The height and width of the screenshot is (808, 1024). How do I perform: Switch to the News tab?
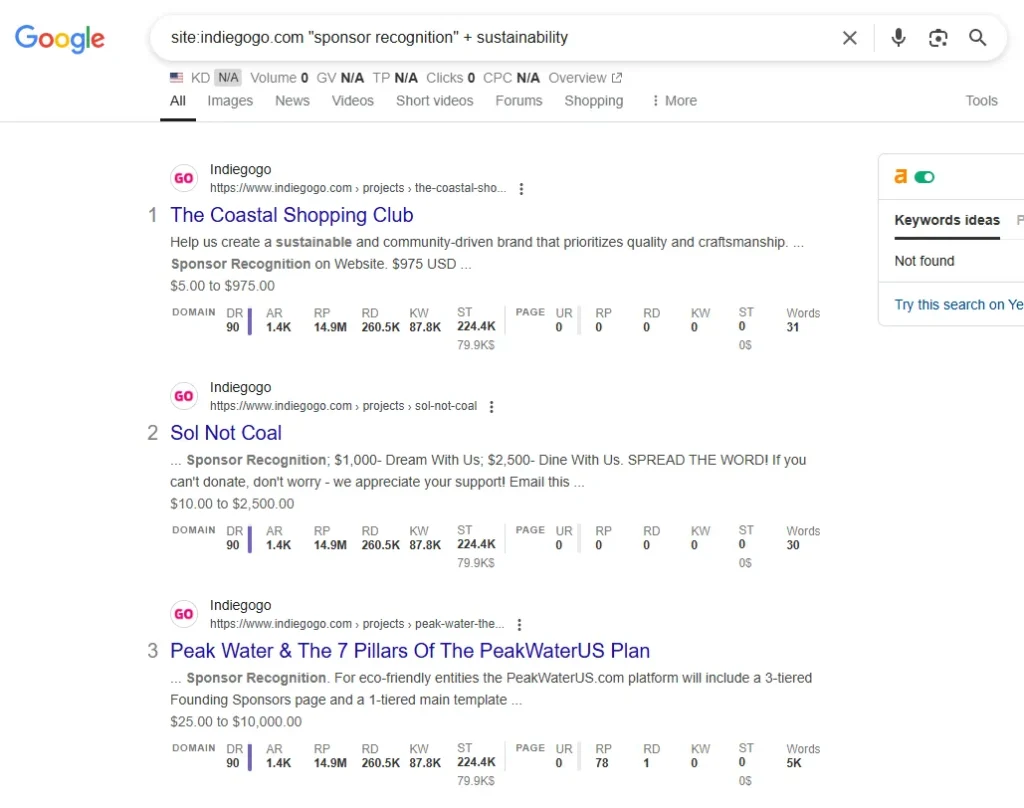[x=292, y=101]
